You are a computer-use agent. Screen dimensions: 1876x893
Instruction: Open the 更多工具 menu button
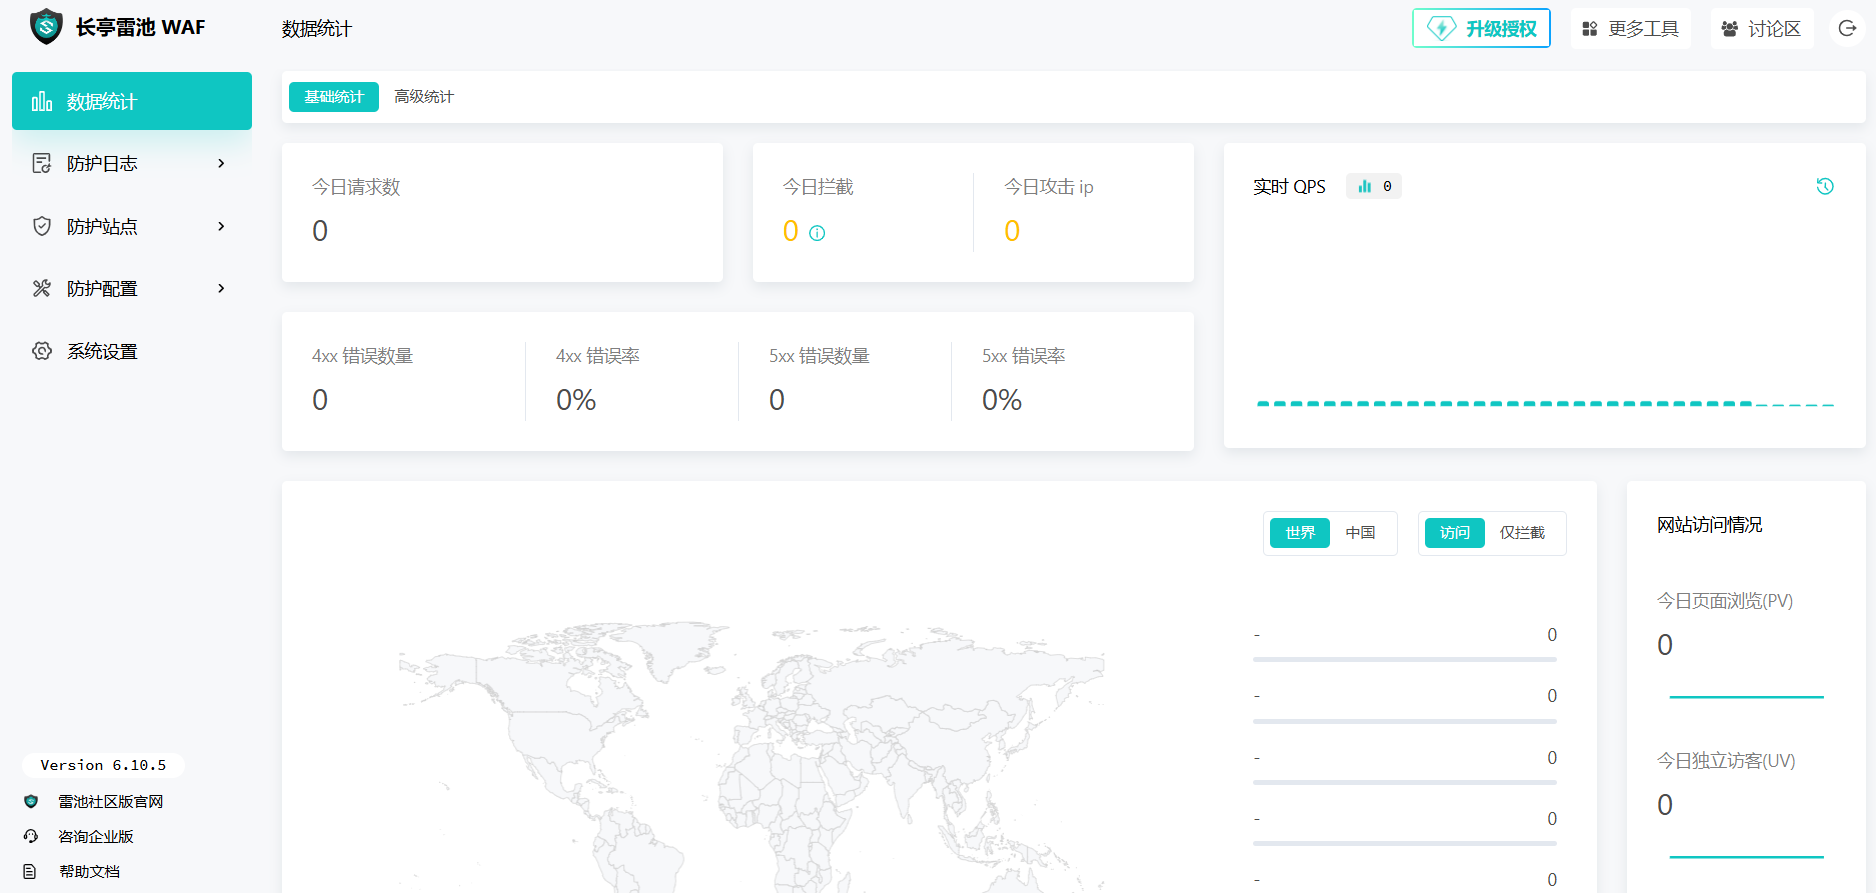(1630, 28)
